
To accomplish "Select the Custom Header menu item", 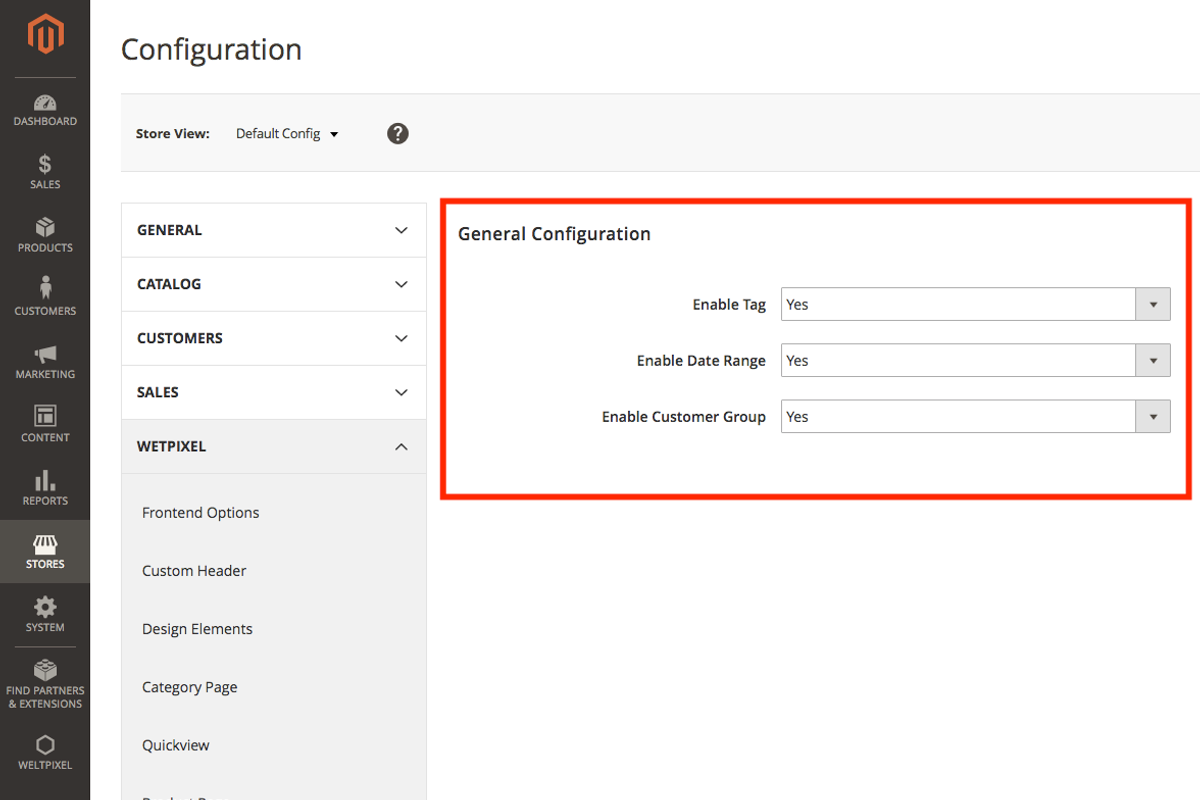I will pos(194,570).
